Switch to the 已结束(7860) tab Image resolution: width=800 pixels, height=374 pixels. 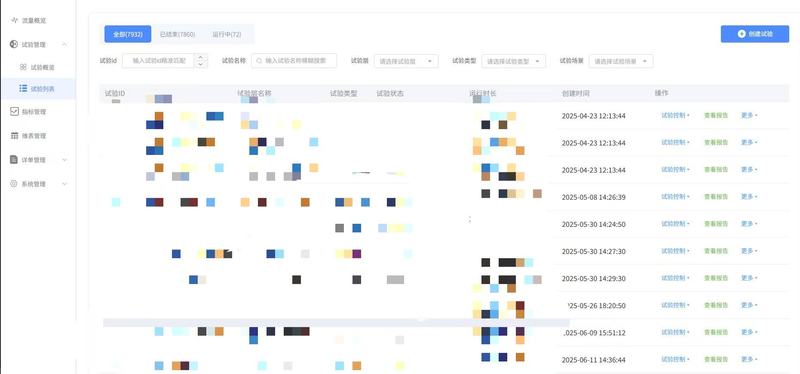tap(177, 34)
